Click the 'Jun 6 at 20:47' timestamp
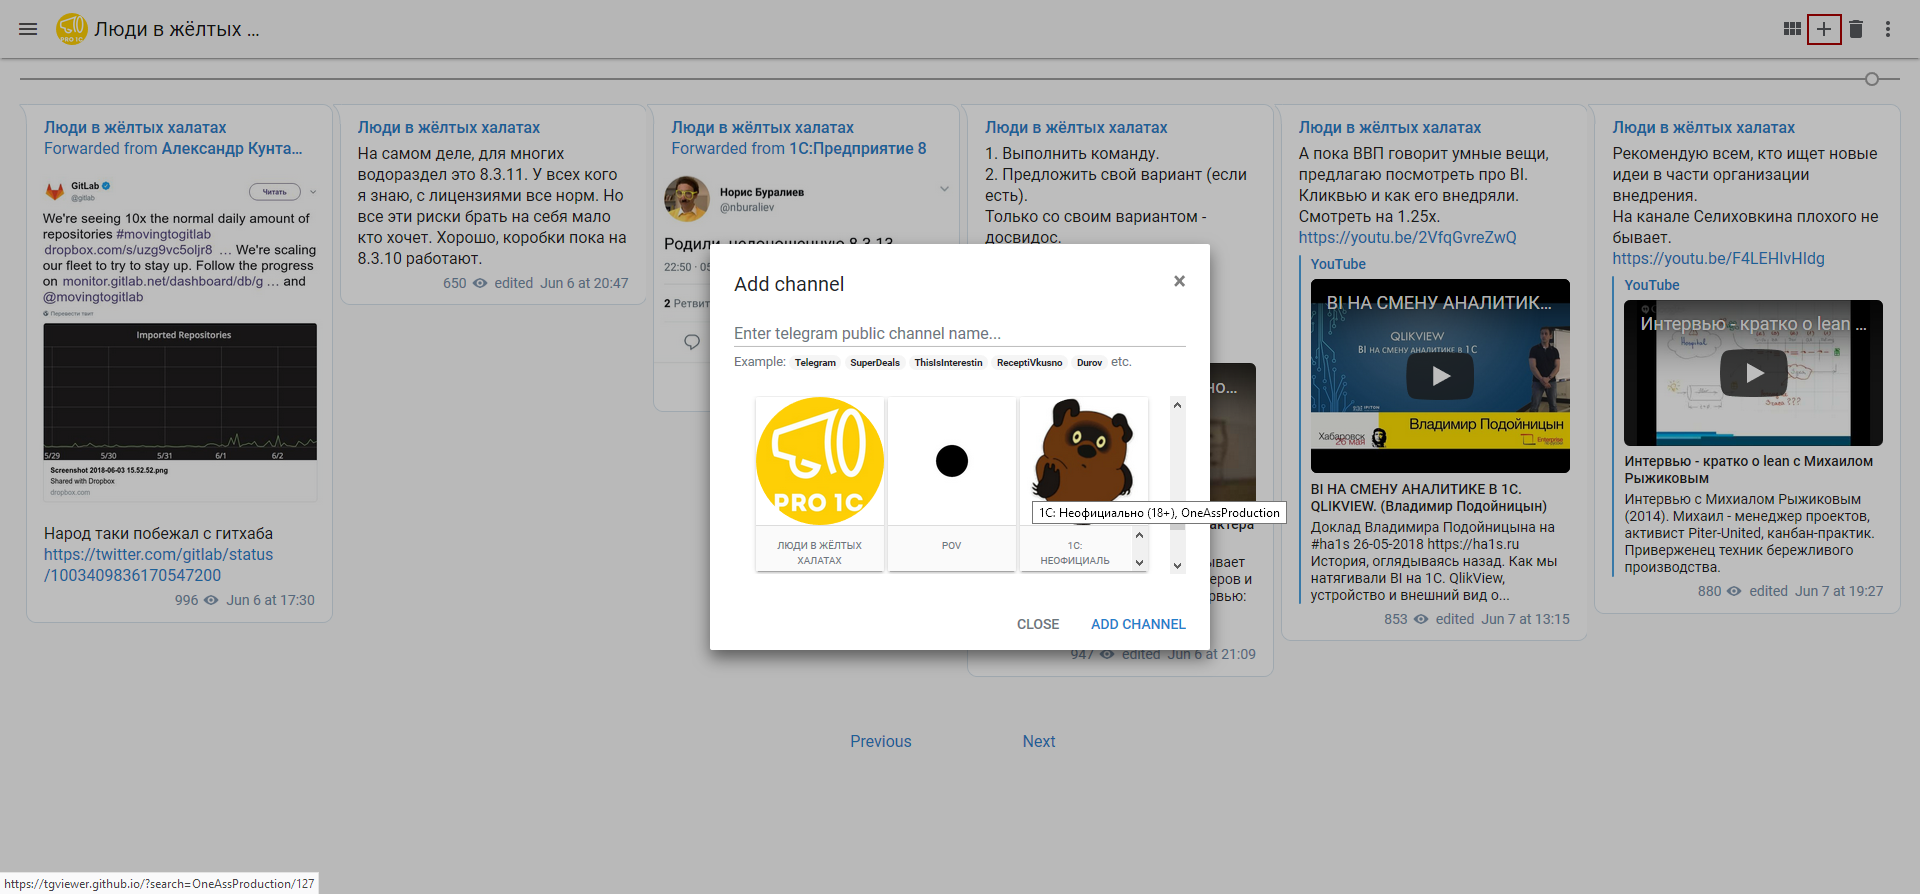Viewport: 1920px width, 894px height. point(584,283)
